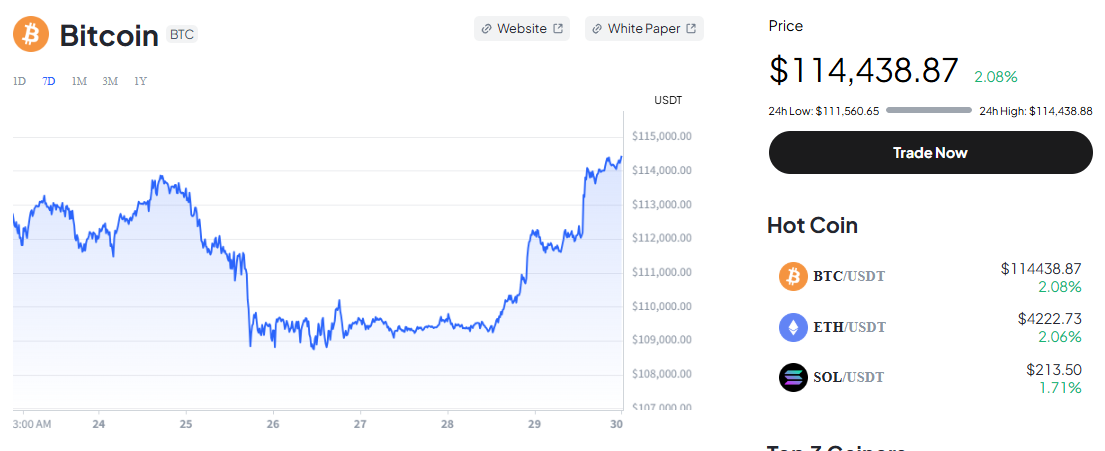
Task: Click the BTC coin icon in Hot Coin
Action: 793,276
